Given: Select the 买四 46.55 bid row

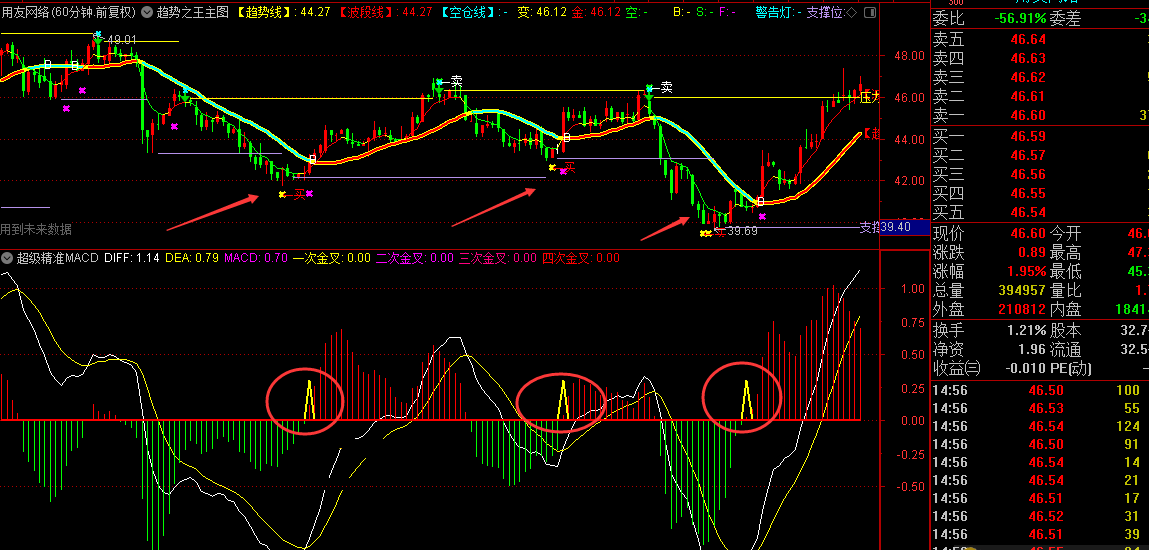Looking at the screenshot, I should pos(1039,194).
